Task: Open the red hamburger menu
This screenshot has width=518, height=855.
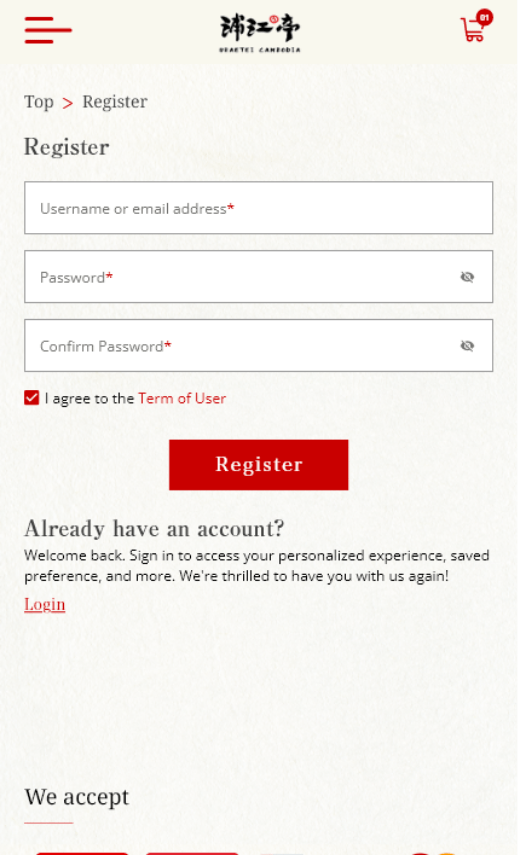Action: coord(48,30)
